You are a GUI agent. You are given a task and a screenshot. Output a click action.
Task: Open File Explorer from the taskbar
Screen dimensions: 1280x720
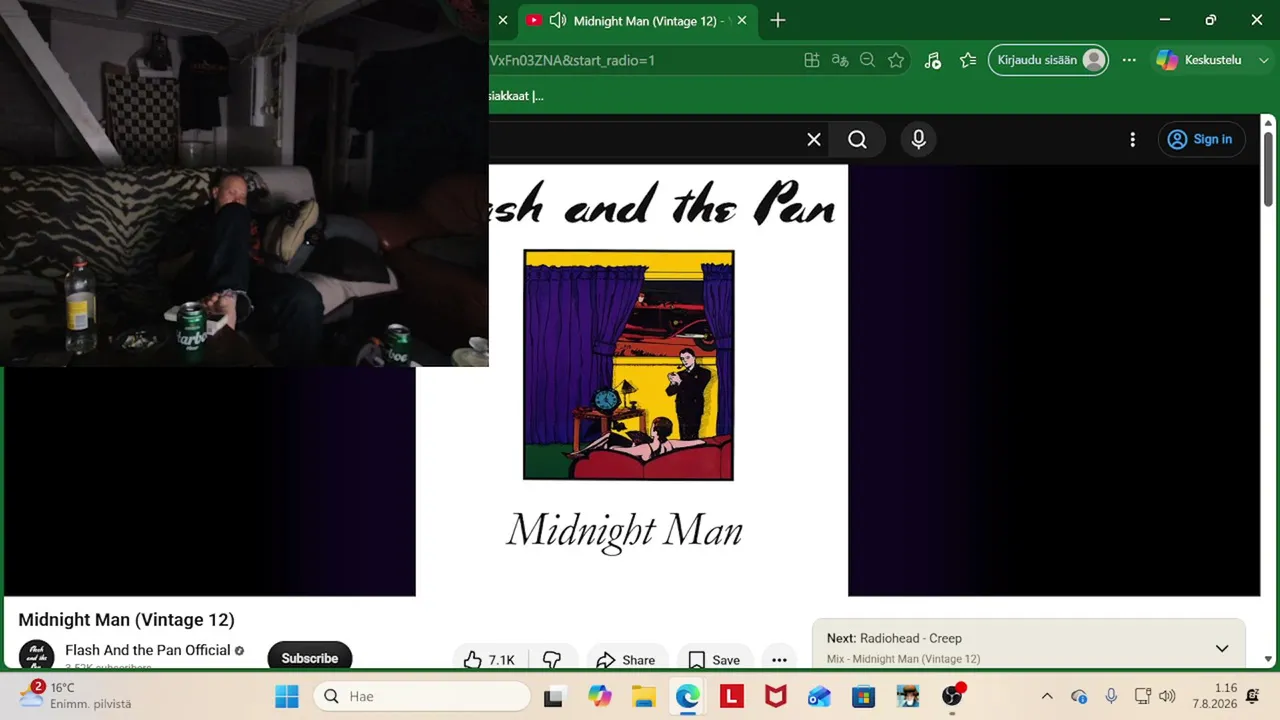coord(643,696)
